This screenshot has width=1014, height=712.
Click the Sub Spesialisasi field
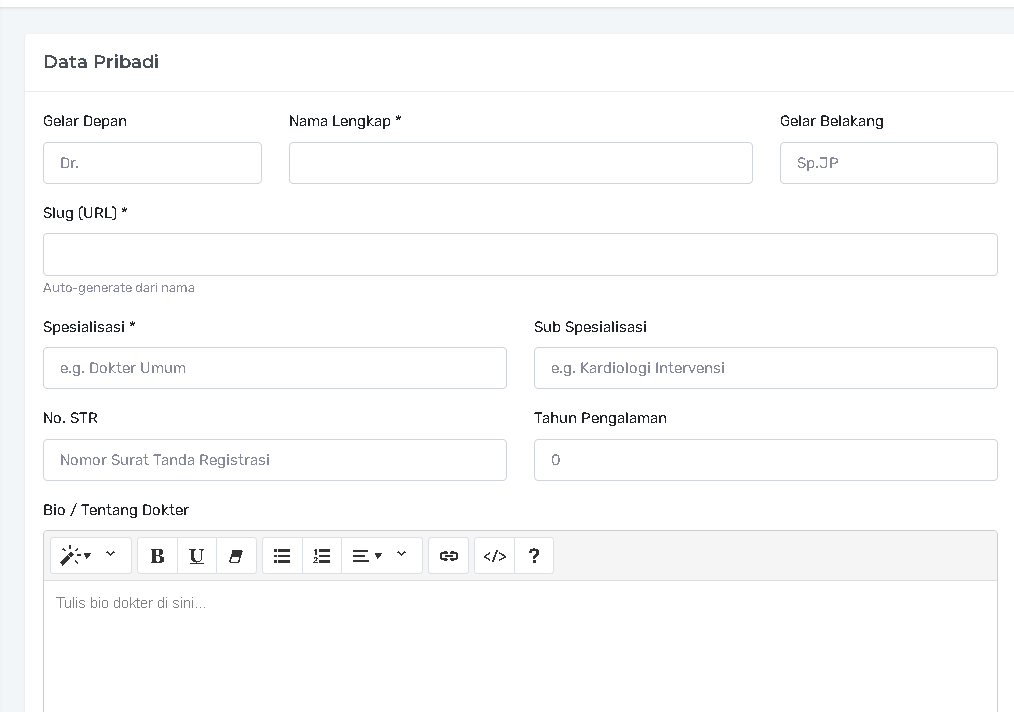click(765, 368)
